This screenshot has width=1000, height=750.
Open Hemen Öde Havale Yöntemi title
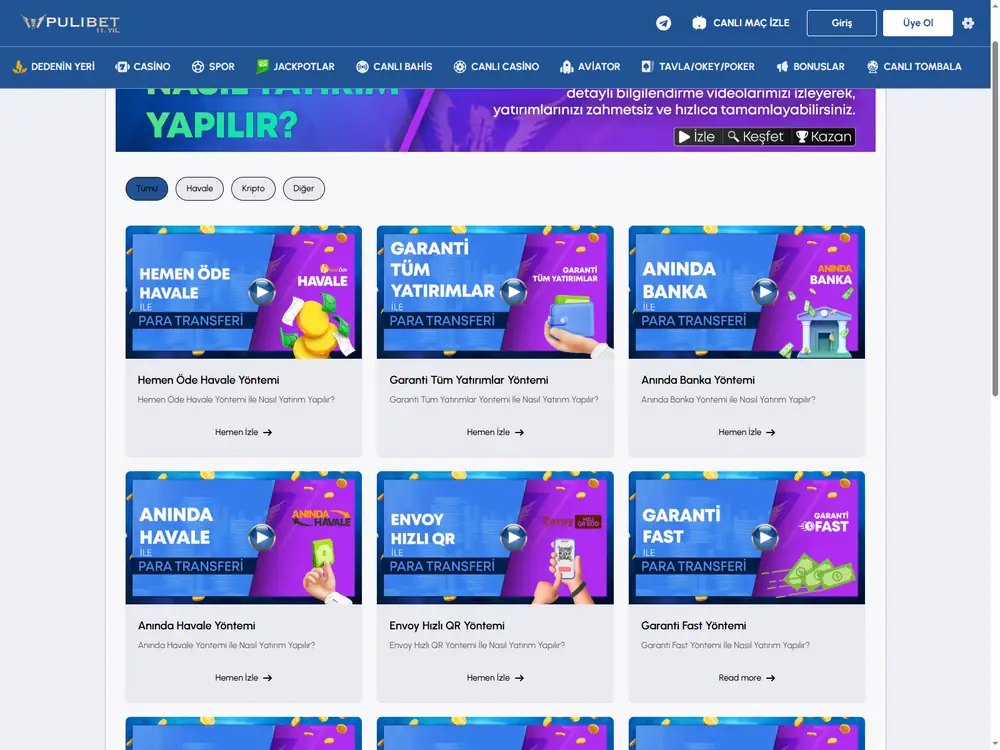click(x=209, y=380)
